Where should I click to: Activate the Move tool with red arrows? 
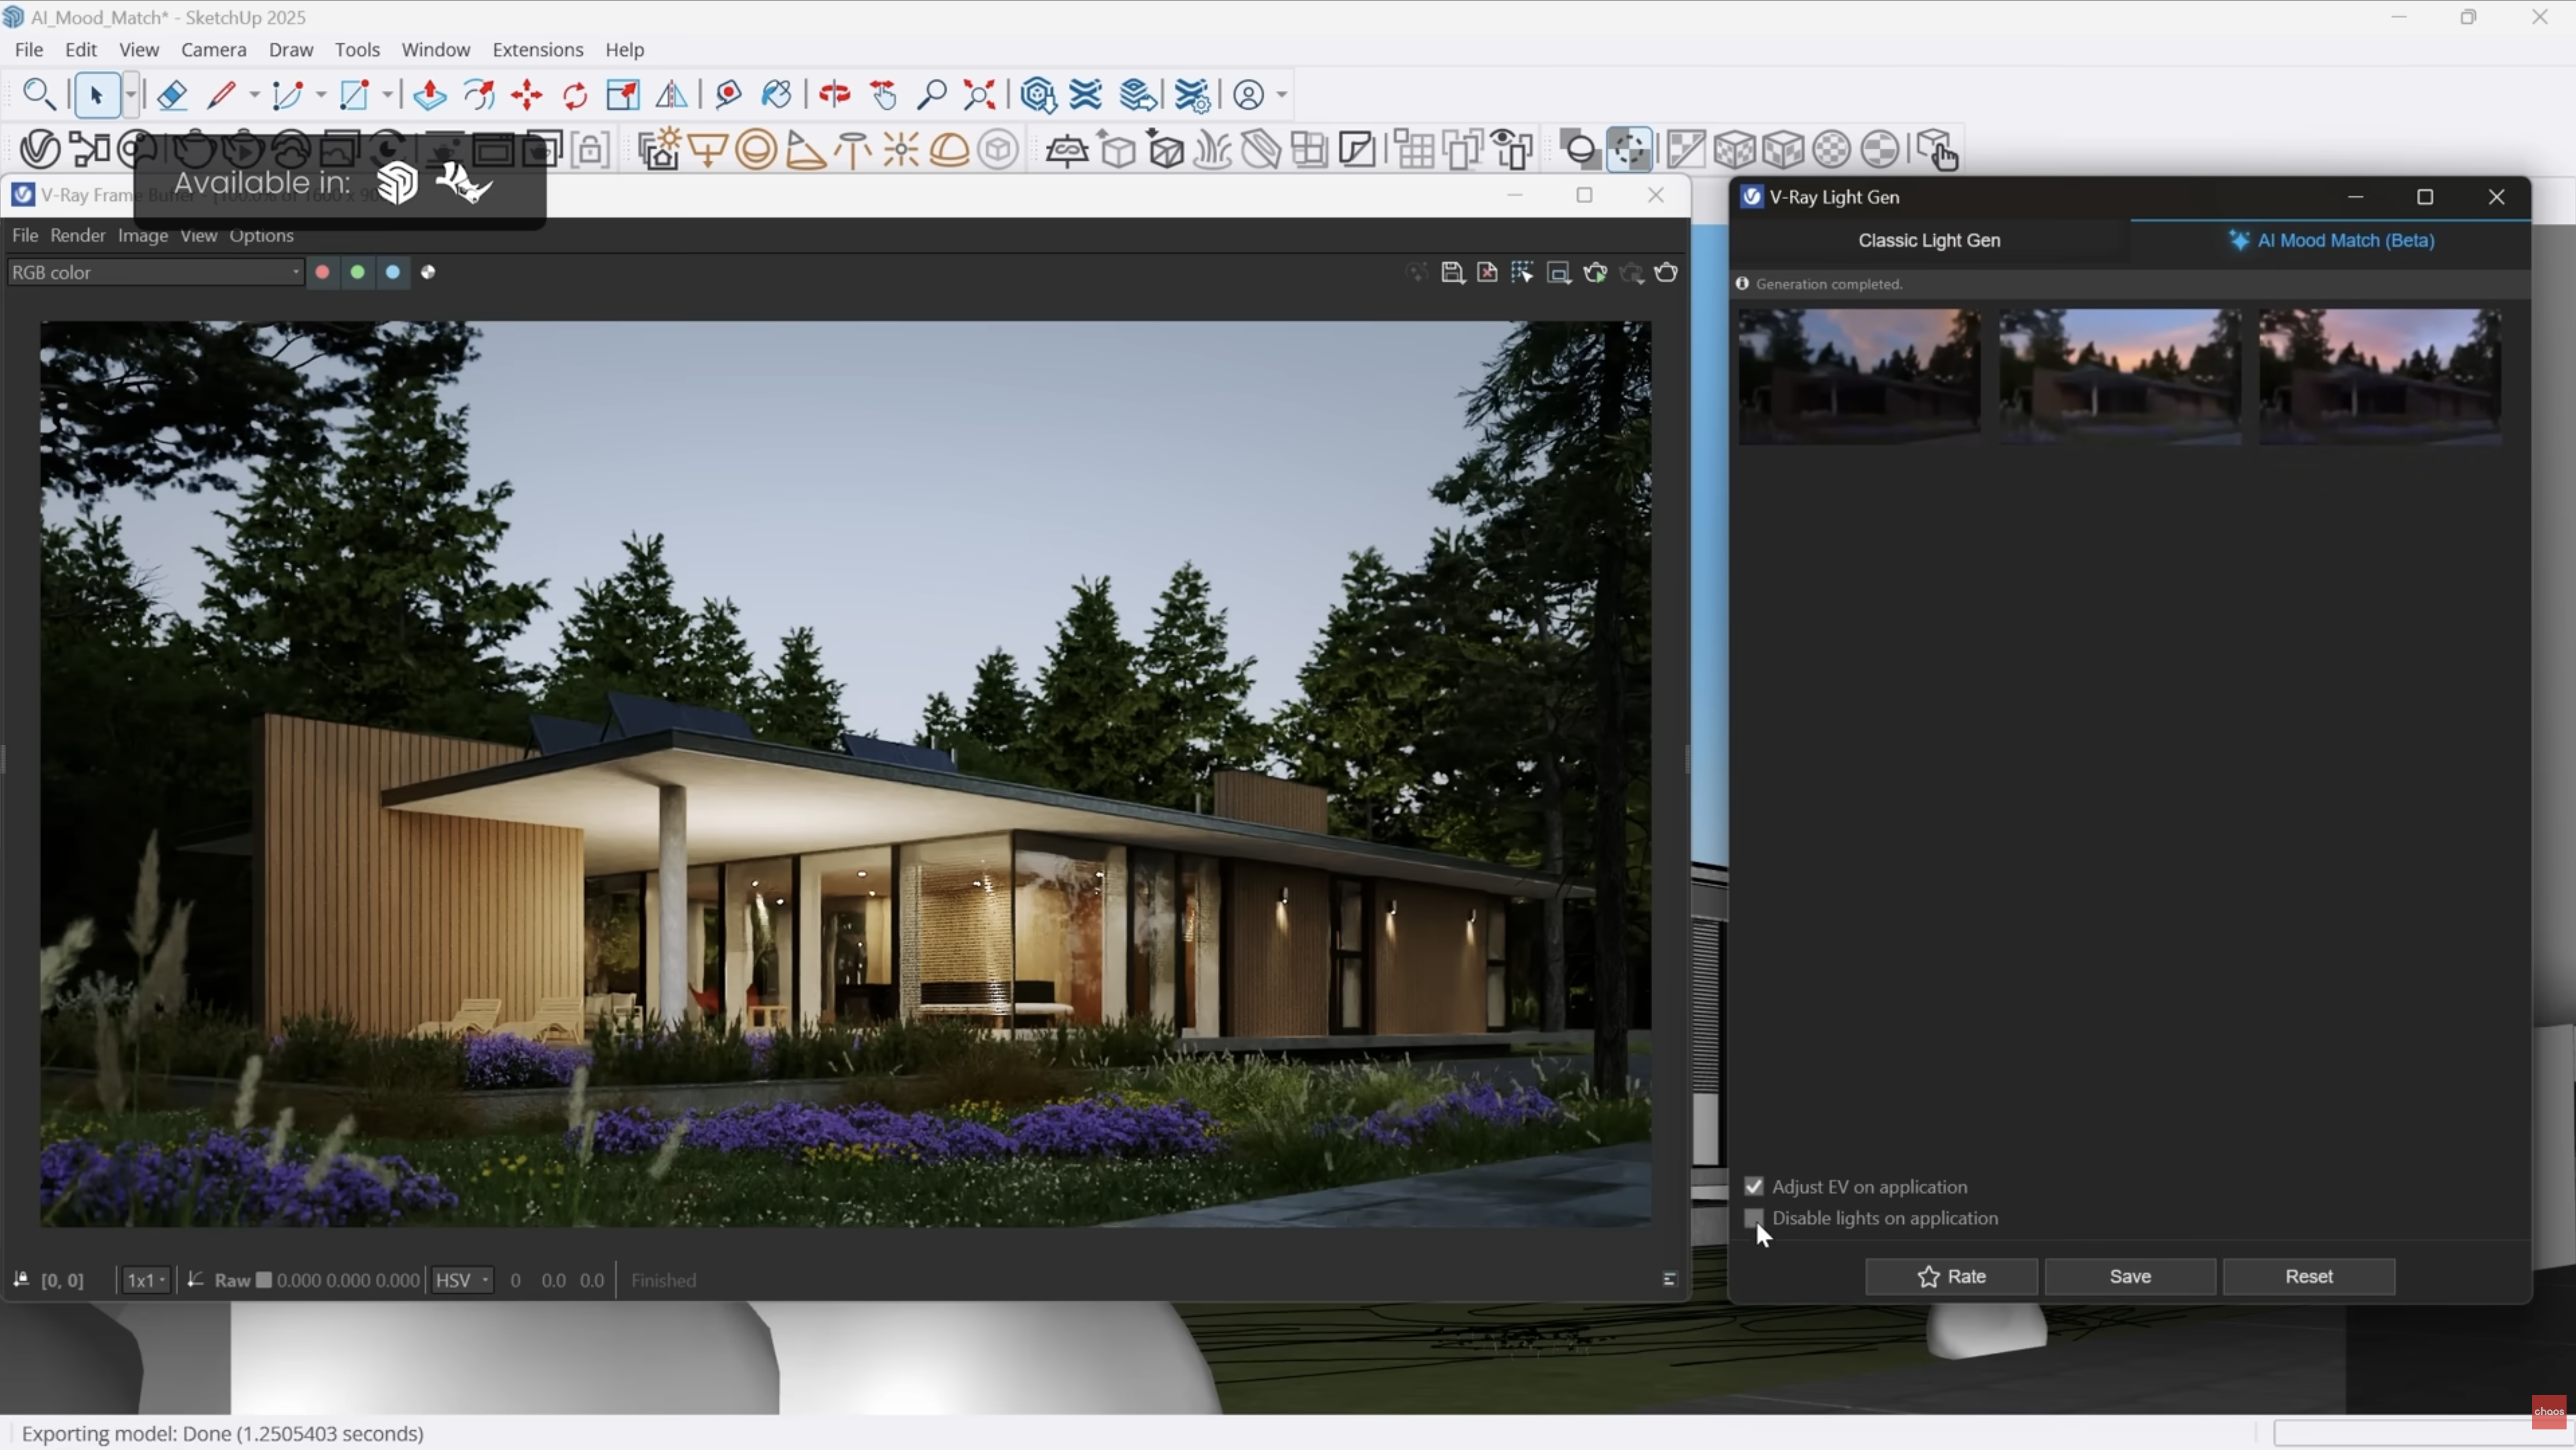pyautogui.click(x=527, y=95)
